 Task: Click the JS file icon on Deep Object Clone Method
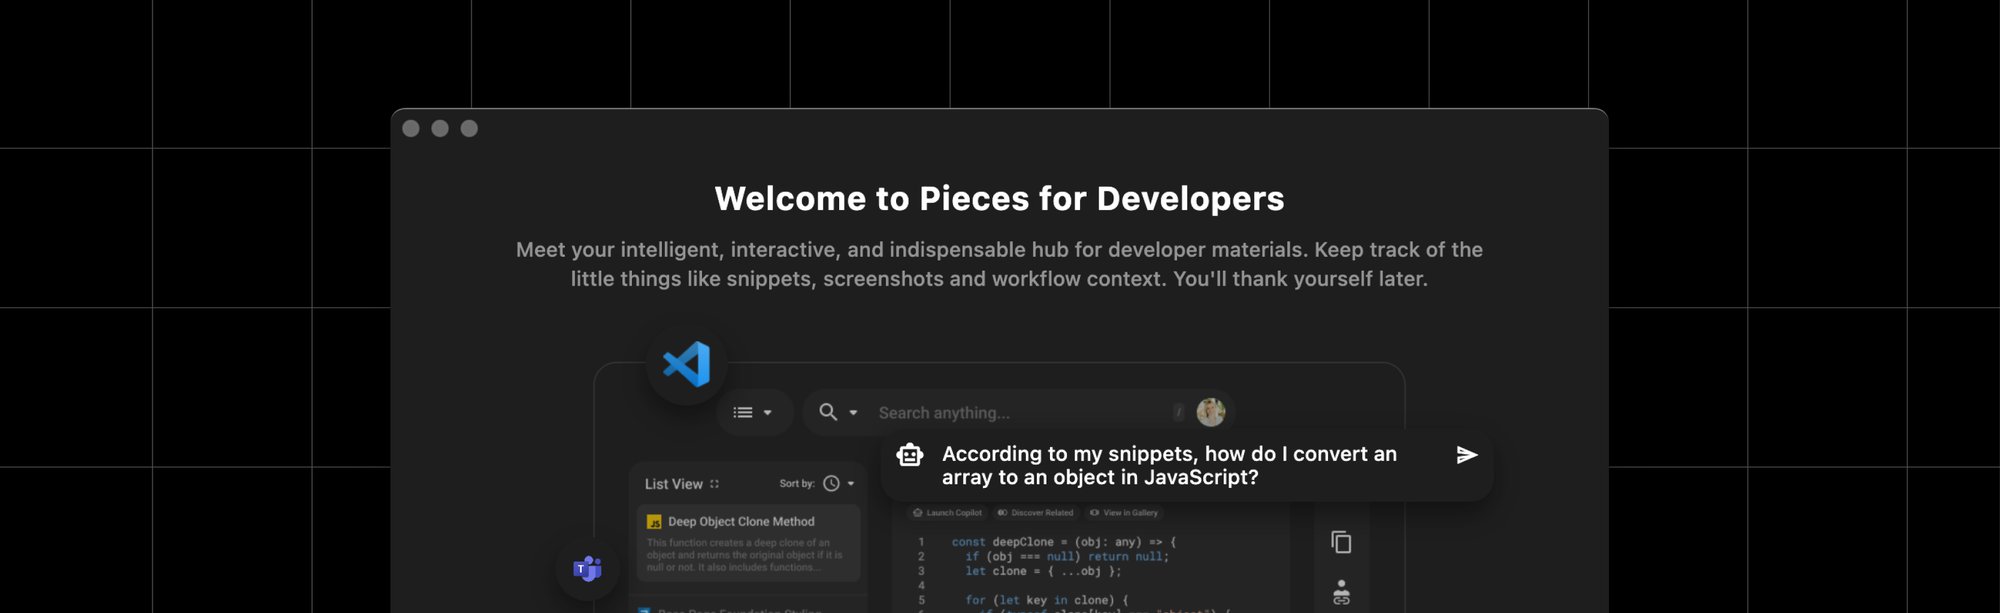(654, 522)
